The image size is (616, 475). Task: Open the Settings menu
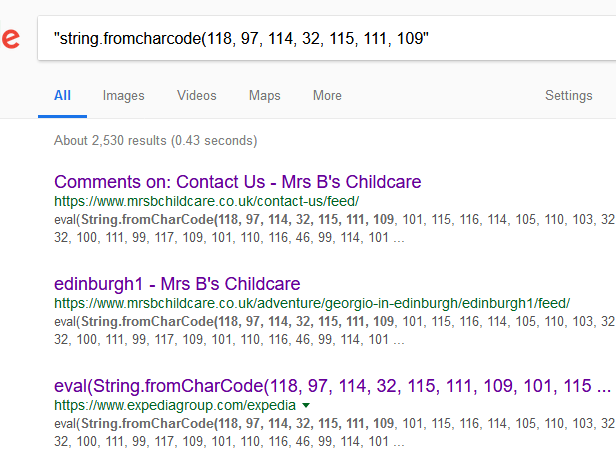tap(568, 95)
